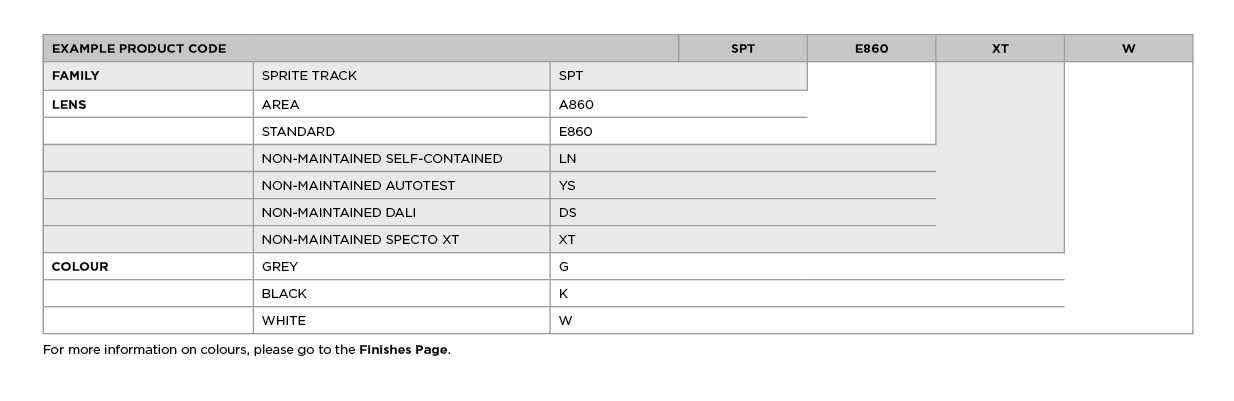Click the AREA lens option
This screenshot has width=1234, height=401.
[x=280, y=104]
